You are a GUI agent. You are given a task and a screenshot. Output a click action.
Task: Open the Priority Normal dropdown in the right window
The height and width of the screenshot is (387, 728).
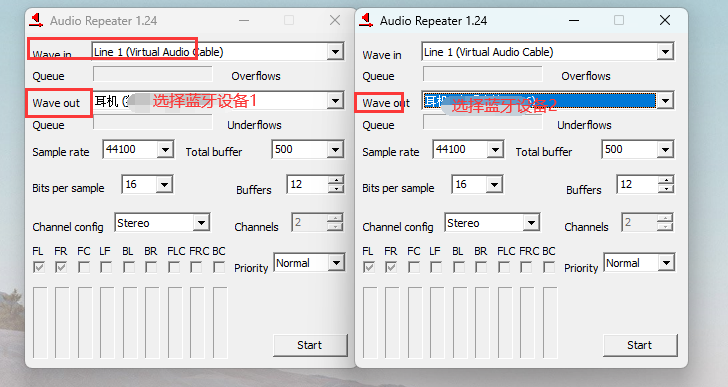click(666, 263)
